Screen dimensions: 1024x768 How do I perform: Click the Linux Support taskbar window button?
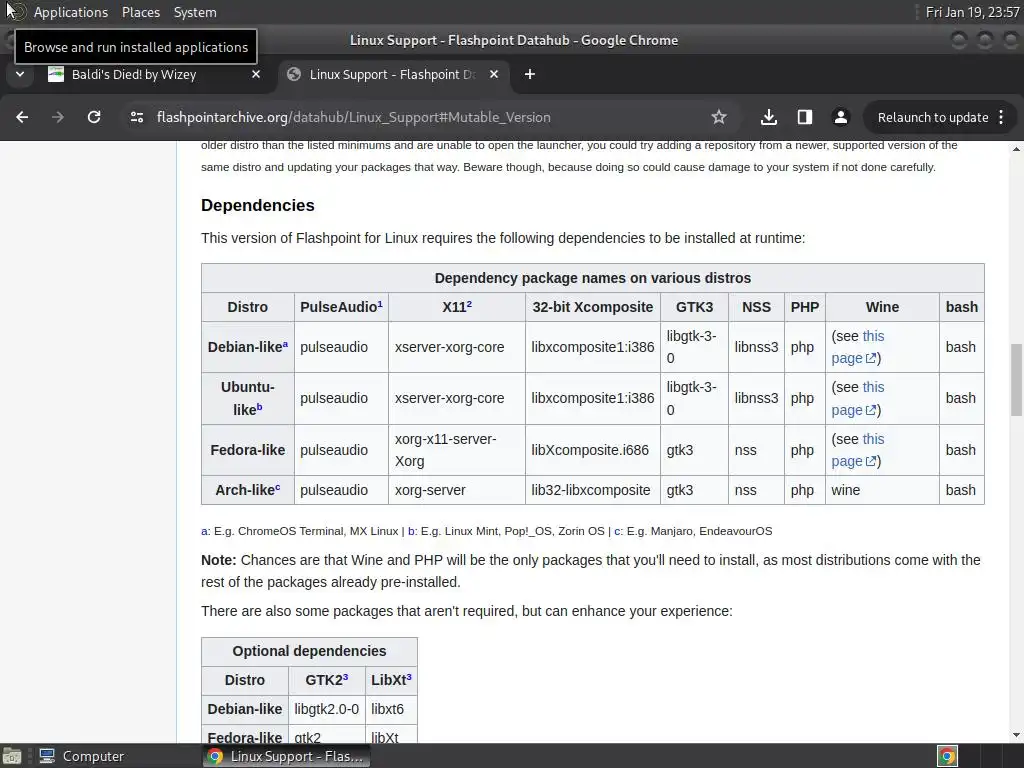coord(286,756)
